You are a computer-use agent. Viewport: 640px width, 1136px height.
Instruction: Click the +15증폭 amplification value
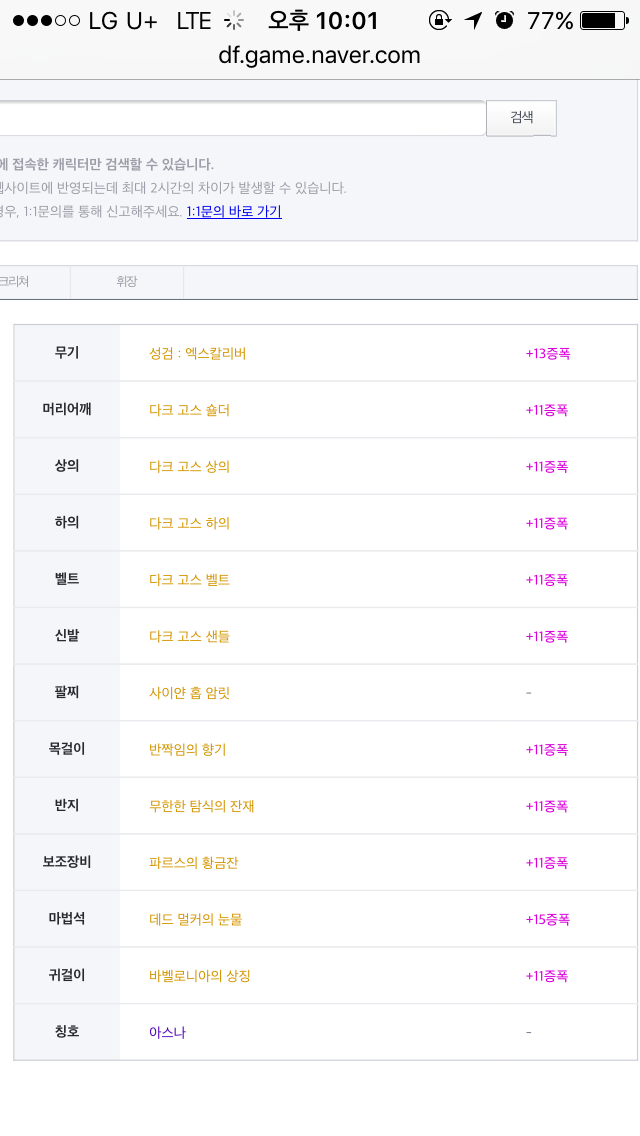(x=547, y=919)
